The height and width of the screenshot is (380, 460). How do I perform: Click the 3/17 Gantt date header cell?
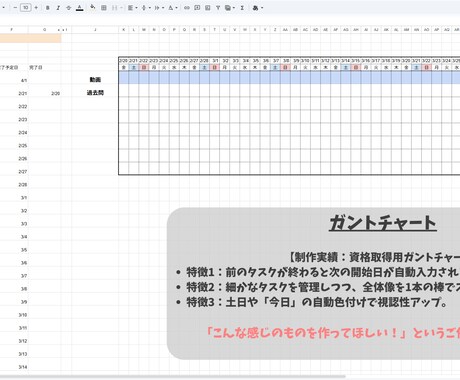click(376, 61)
